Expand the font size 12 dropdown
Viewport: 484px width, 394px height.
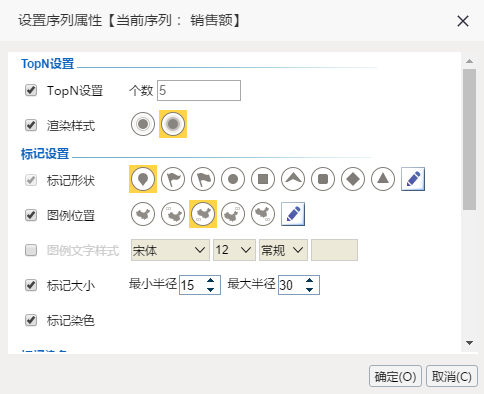[x=234, y=250]
